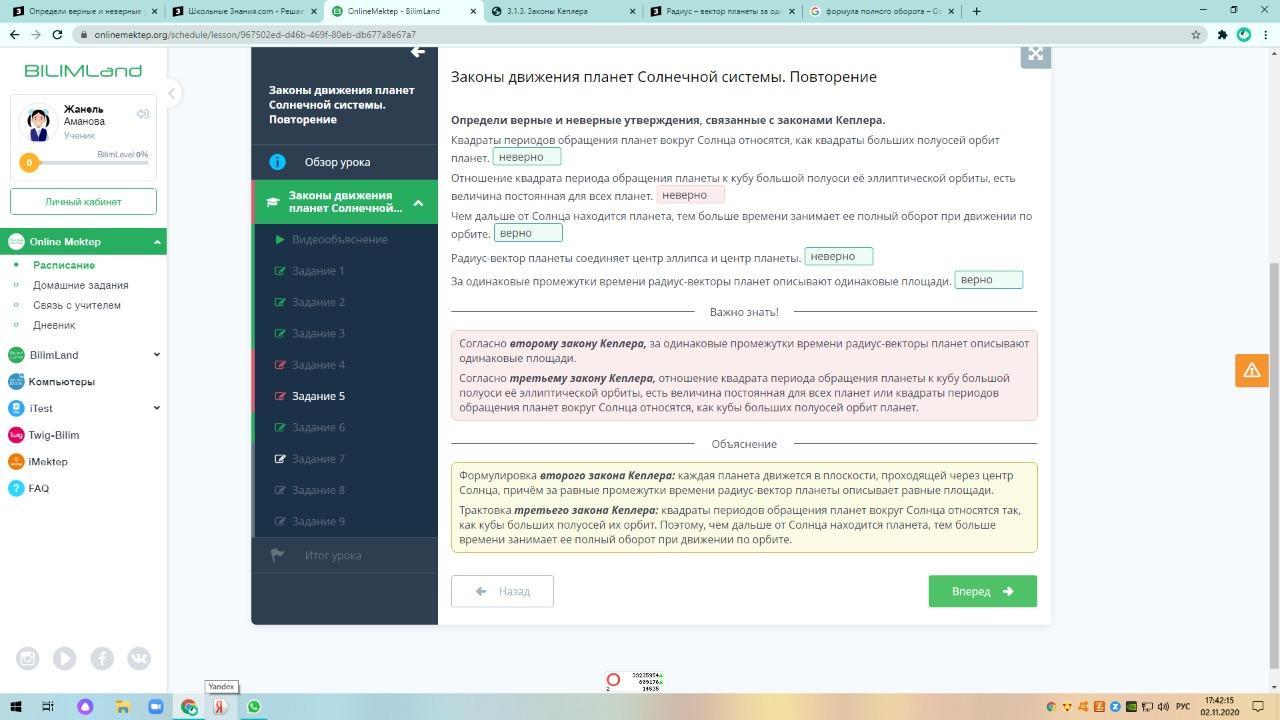Click the user avatar picture
The height and width of the screenshot is (720, 1280).
coord(38,123)
